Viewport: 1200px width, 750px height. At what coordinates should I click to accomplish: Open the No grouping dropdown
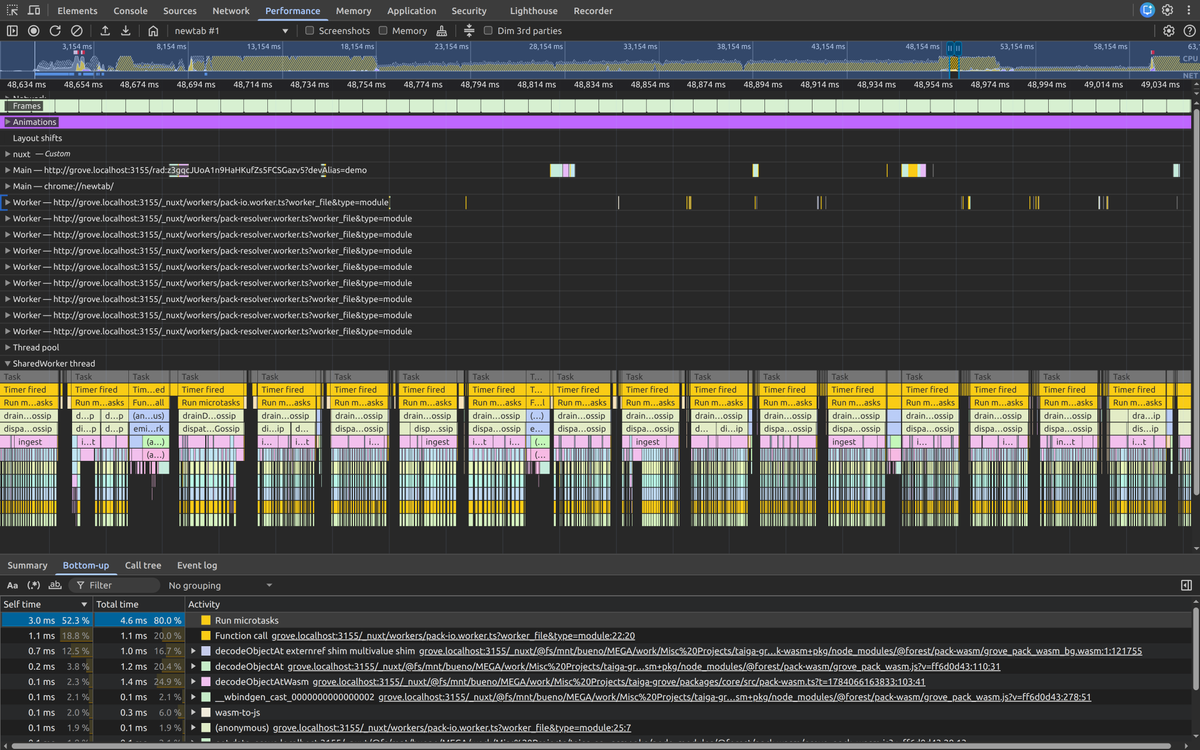coord(220,585)
